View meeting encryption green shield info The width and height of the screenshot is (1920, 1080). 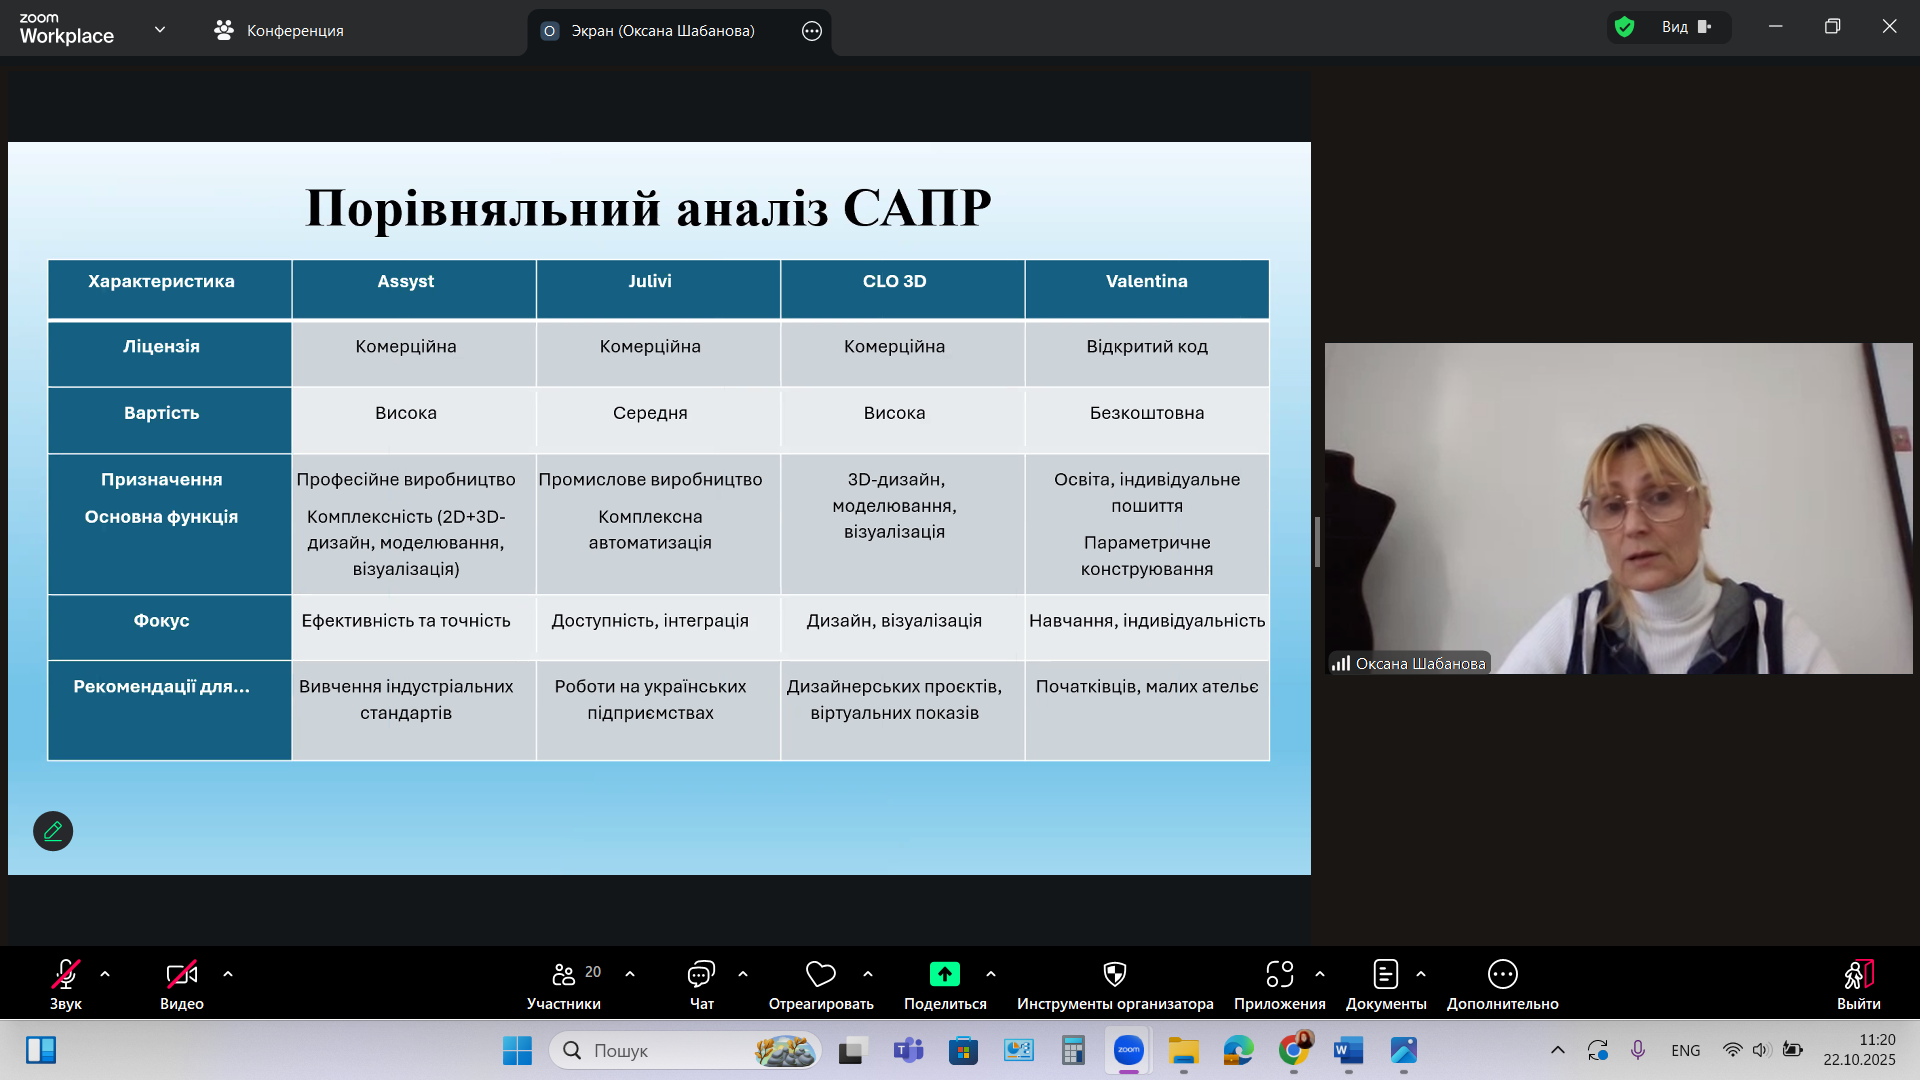(1625, 27)
